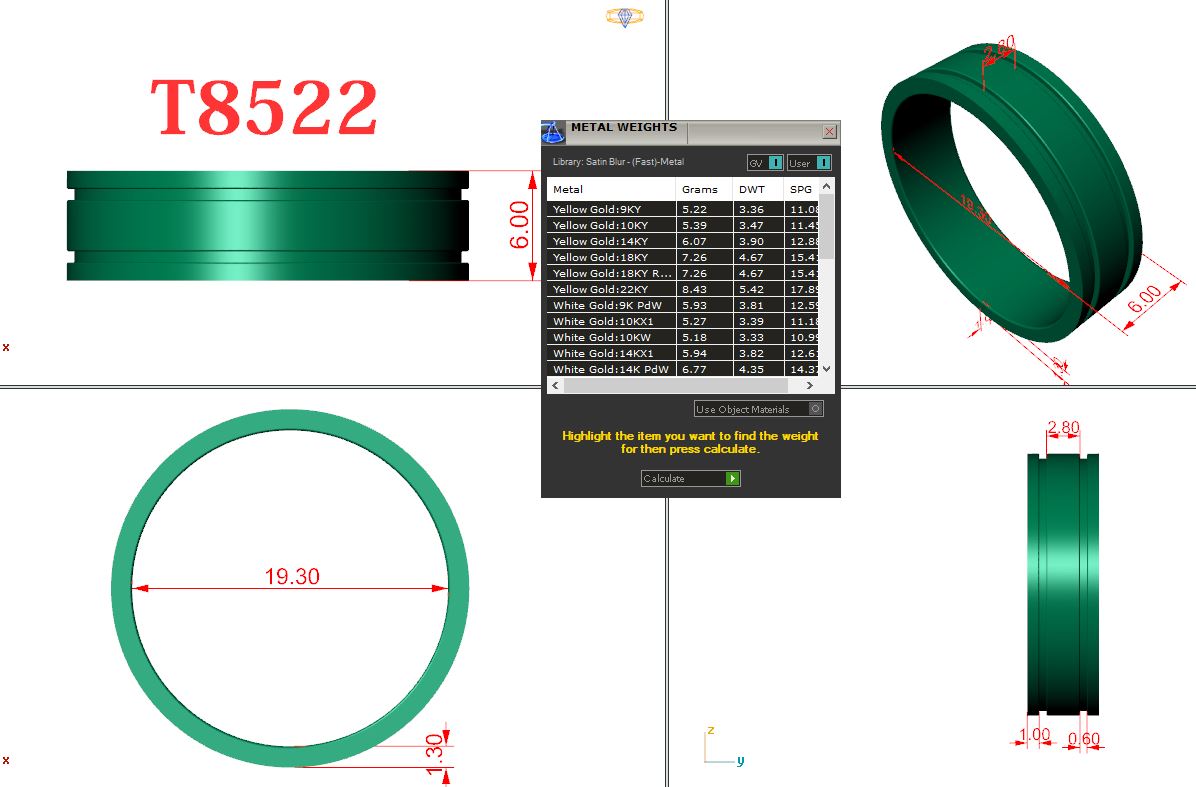Click the T8522 model label
Viewport: 1196px width, 787px height.
click(x=264, y=108)
